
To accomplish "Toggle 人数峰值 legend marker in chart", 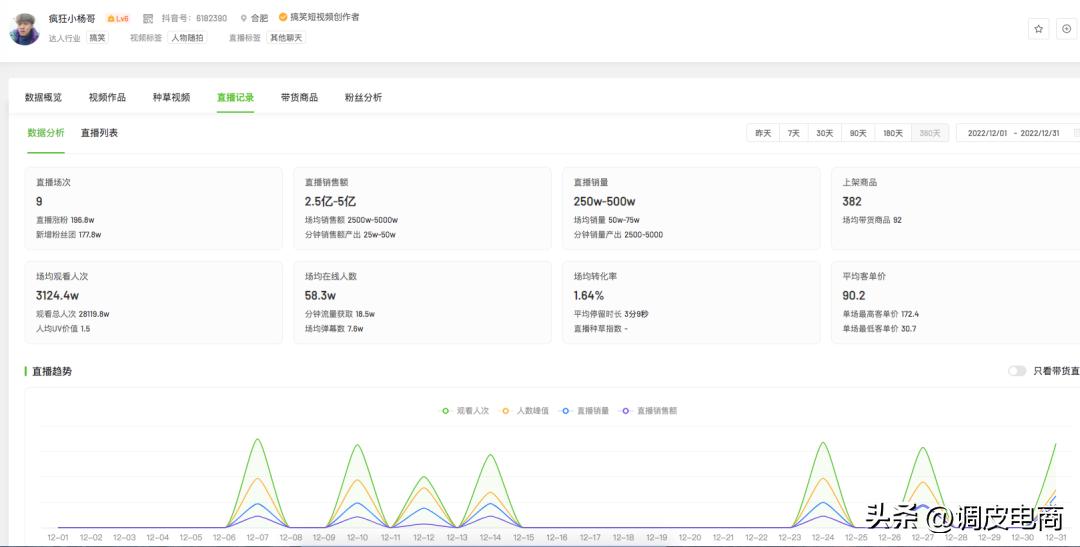I will (506, 411).
